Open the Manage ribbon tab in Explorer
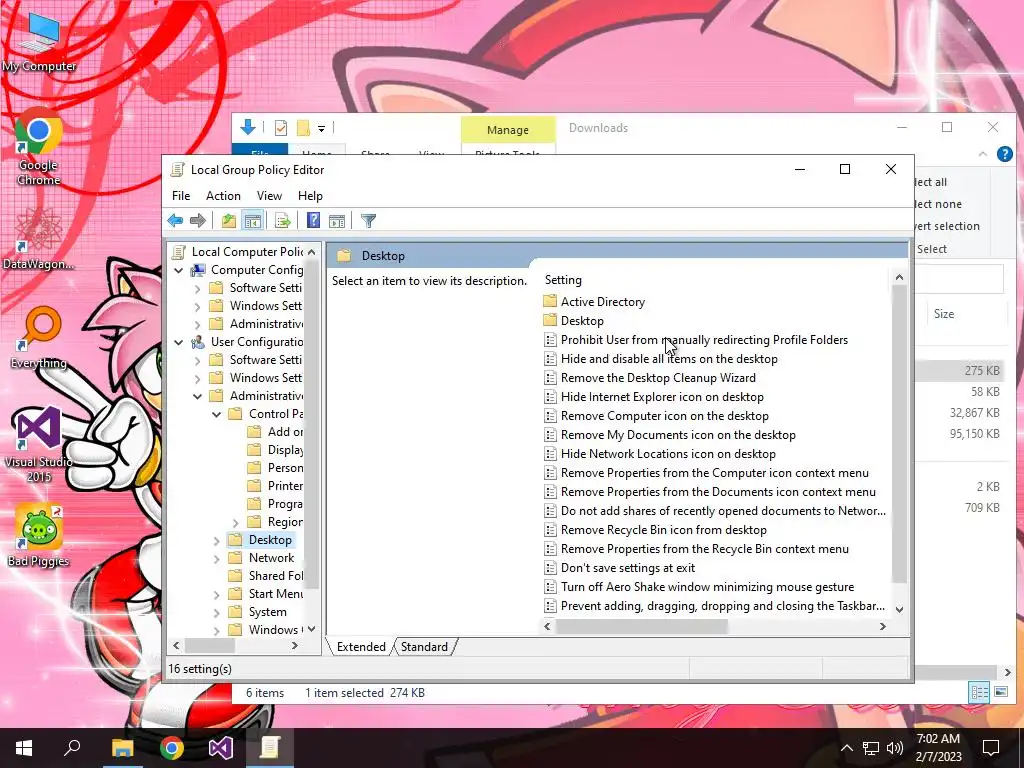 tap(507, 130)
